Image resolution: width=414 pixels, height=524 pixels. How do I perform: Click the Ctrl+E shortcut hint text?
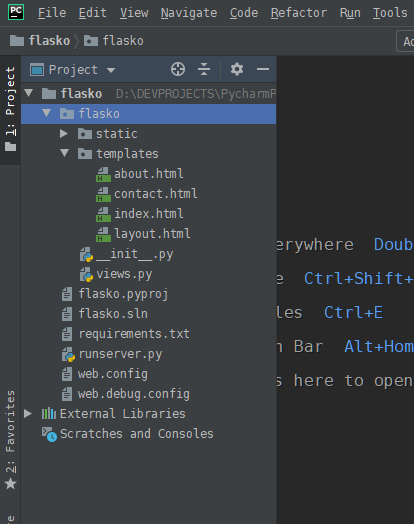click(x=353, y=313)
